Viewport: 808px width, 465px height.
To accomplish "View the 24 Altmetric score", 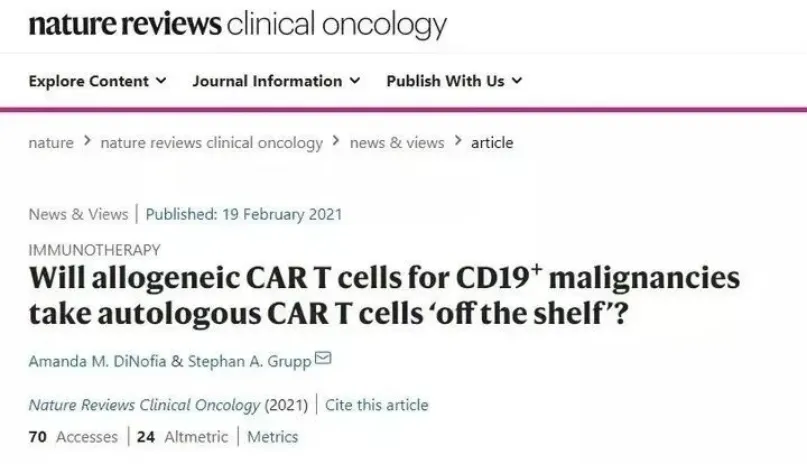I will 182,437.
